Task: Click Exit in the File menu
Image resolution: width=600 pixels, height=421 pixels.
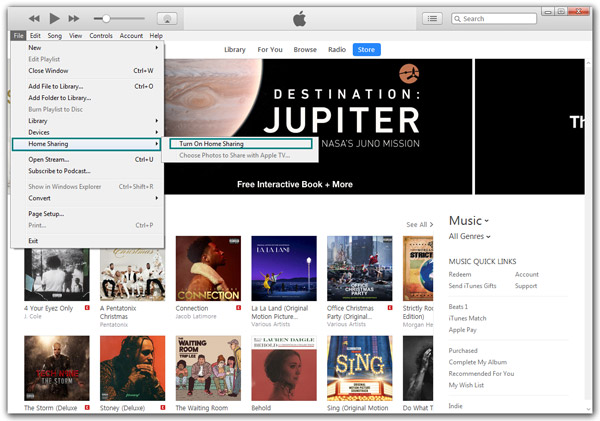Action: 88,241
